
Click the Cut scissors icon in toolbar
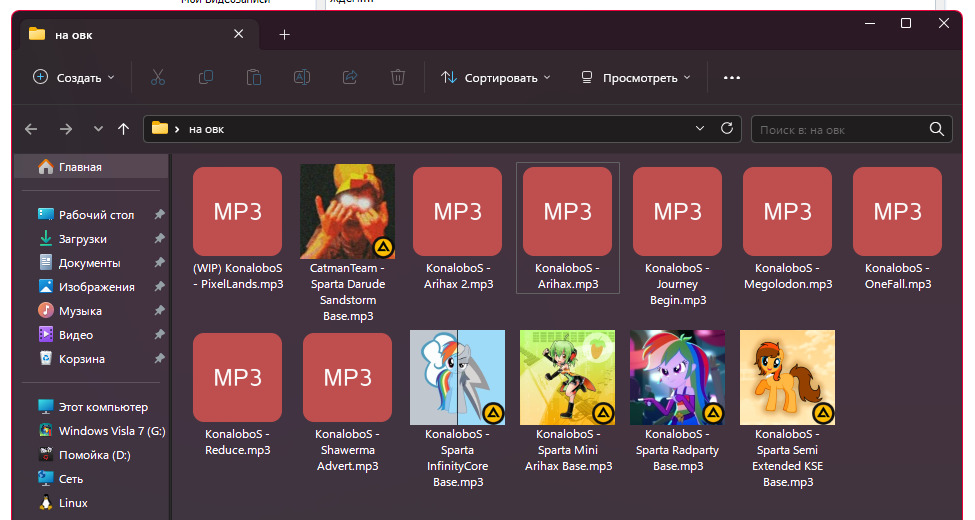tap(158, 77)
